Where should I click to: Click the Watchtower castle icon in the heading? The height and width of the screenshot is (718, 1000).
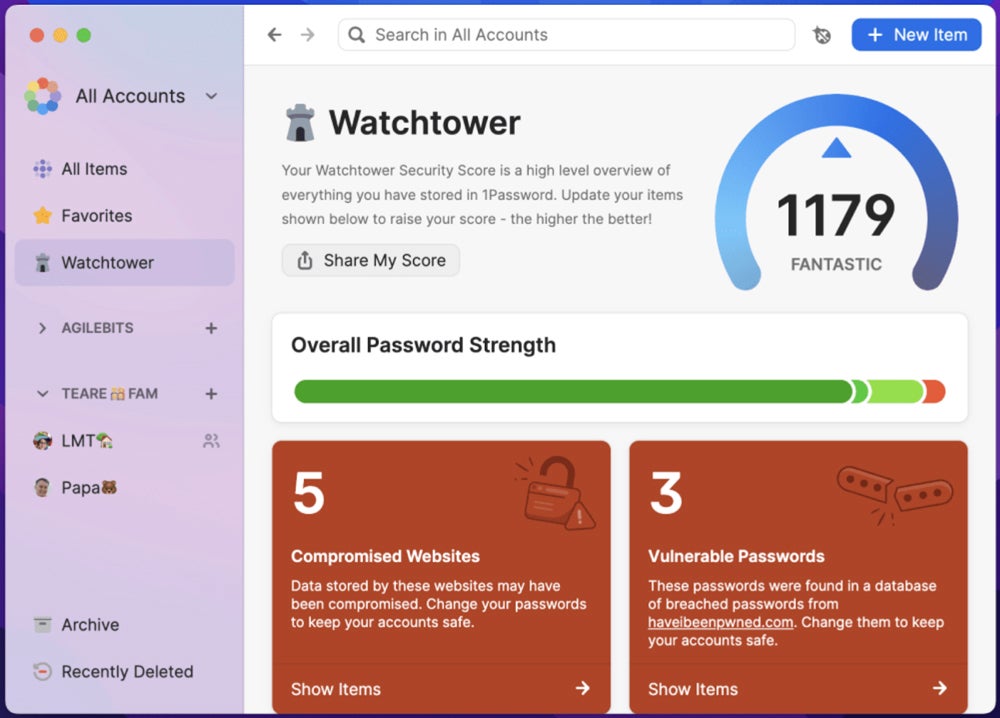(x=300, y=123)
